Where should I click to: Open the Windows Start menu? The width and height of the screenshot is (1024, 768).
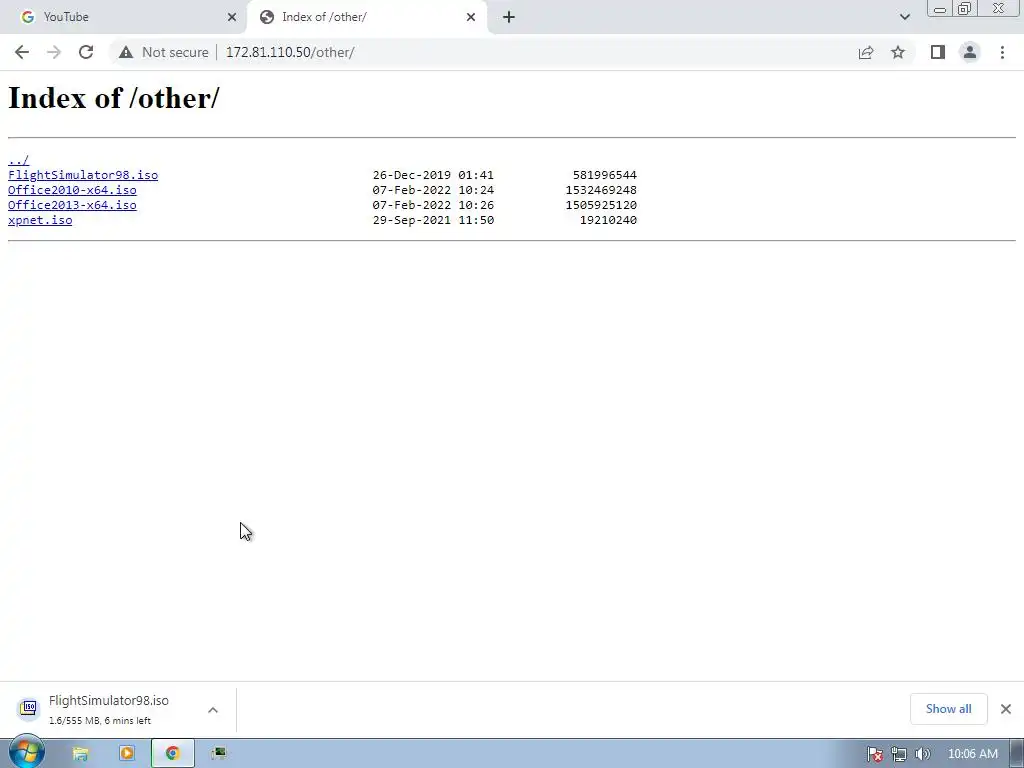pos(26,753)
